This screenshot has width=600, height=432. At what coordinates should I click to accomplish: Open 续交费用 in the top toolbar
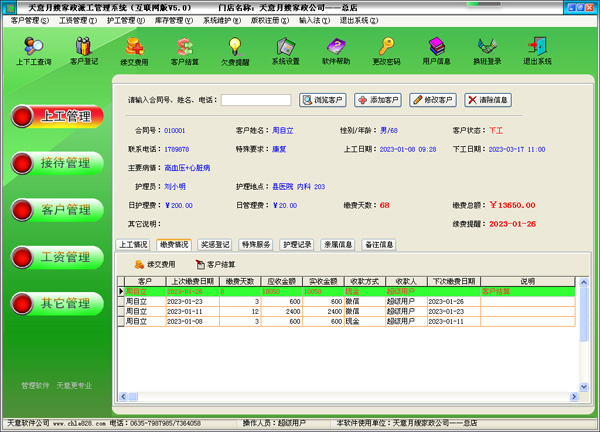134,51
